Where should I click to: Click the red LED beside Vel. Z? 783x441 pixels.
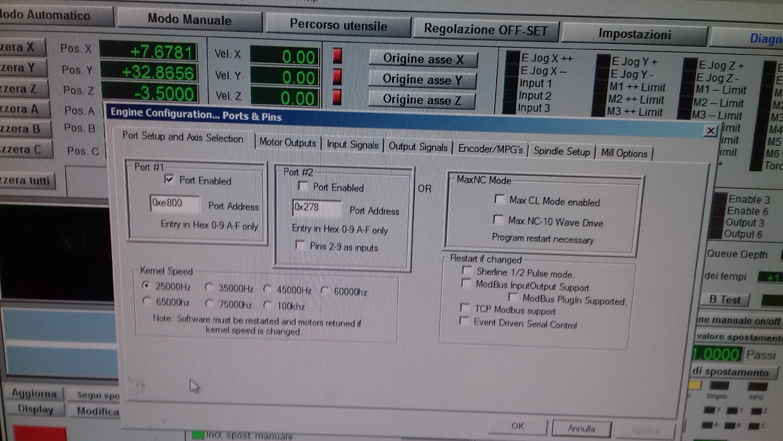(x=337, y=97)
